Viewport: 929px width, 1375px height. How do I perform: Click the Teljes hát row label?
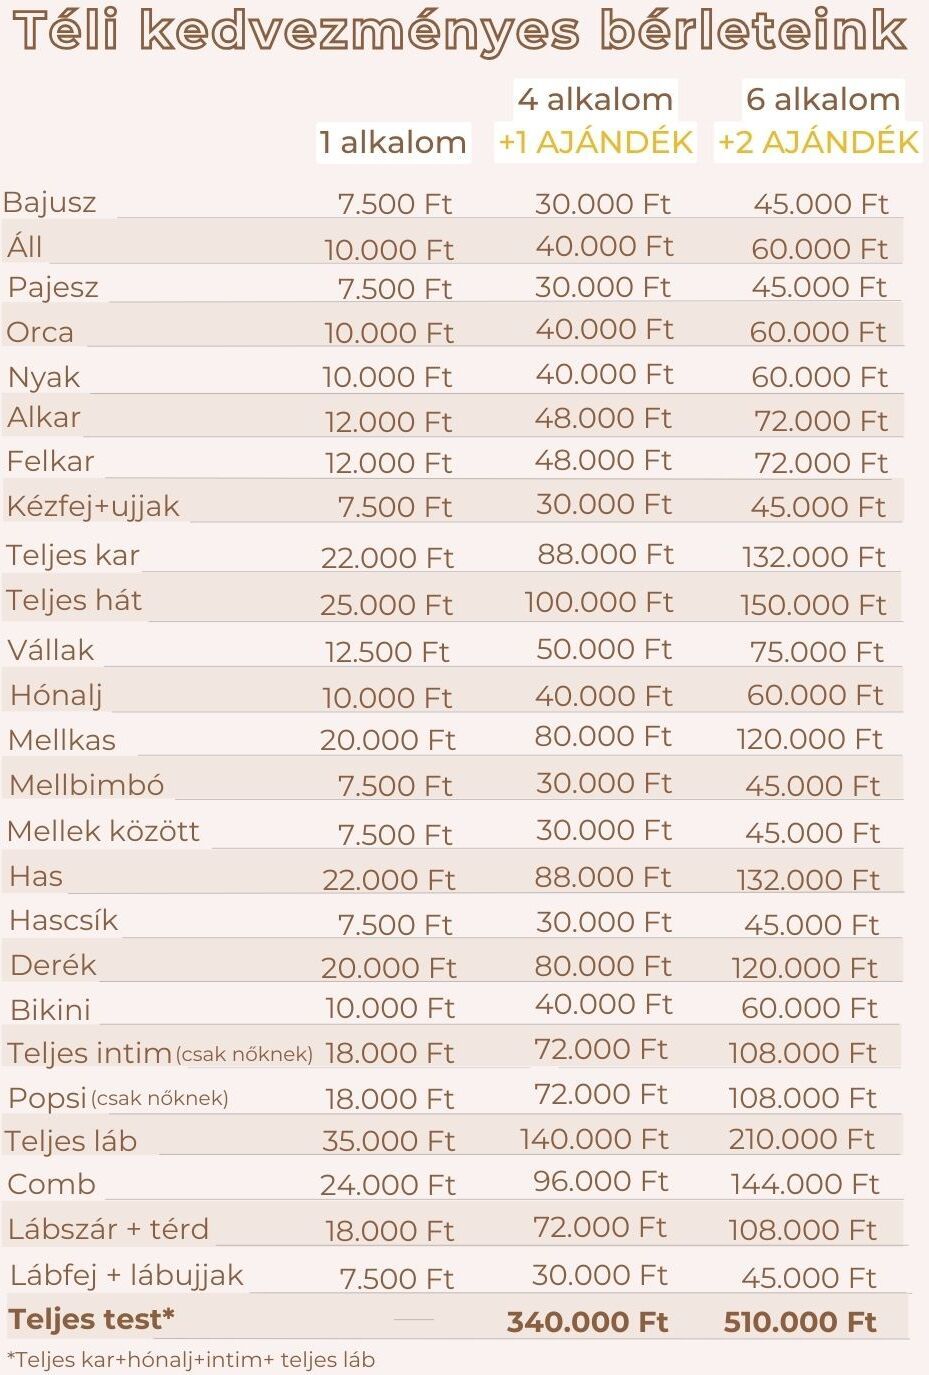click(74, 600)
